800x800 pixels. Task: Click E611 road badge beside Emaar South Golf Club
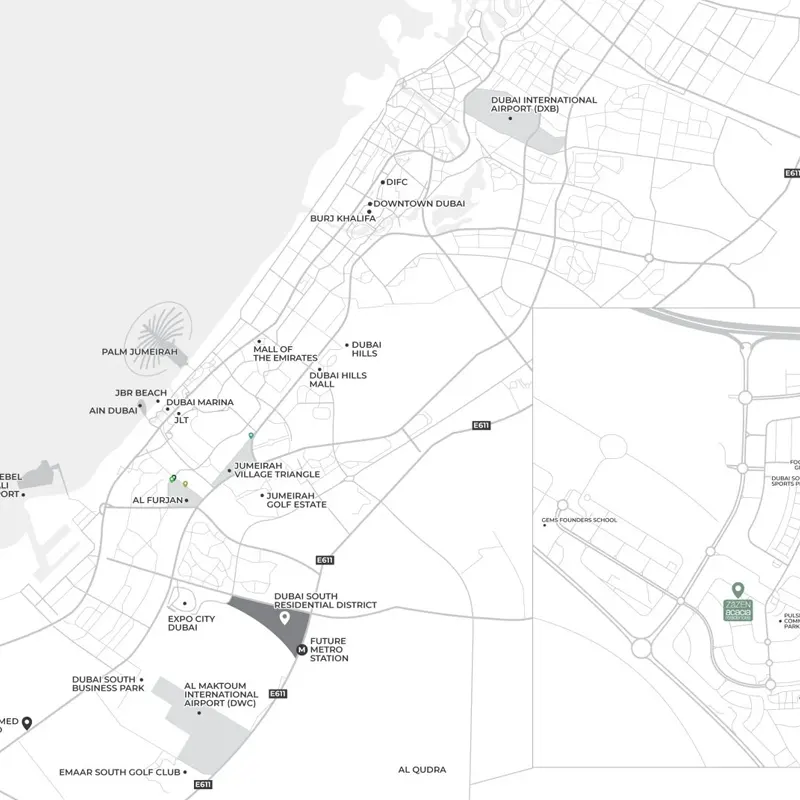(203, 785)
